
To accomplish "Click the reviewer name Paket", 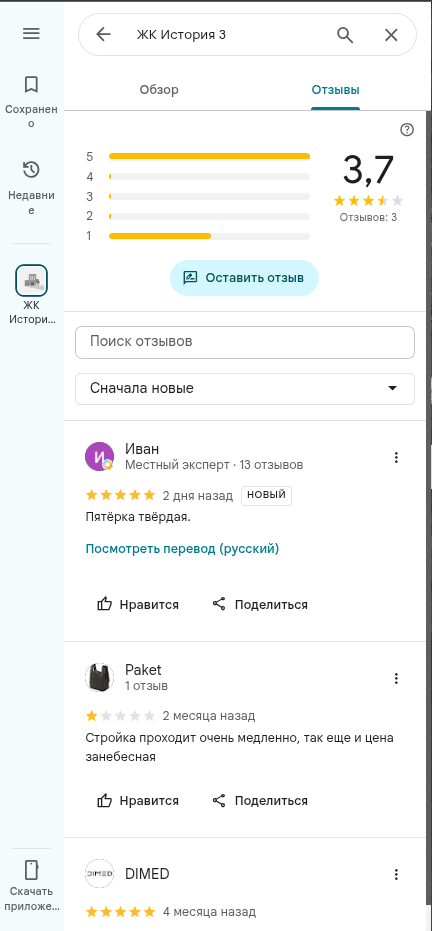I will tap(143, 670).
